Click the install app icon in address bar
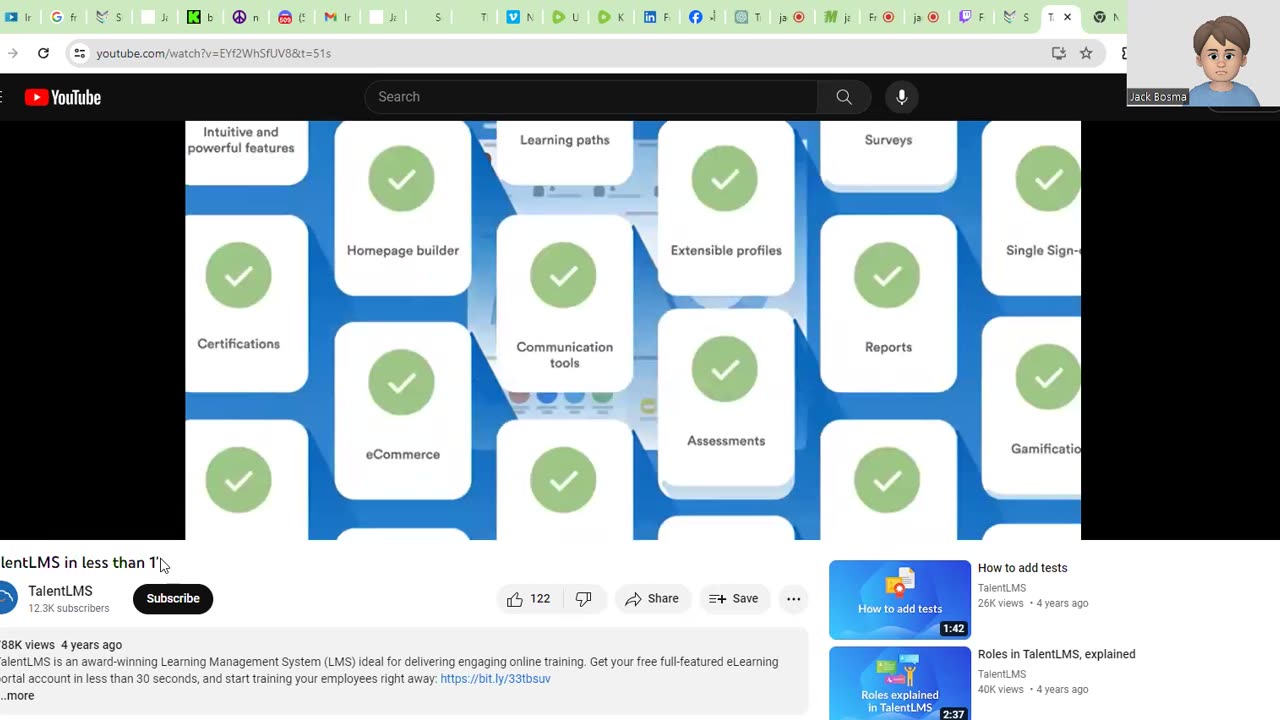Viewport: 1280px width, 720px height. pos(1059,53)
